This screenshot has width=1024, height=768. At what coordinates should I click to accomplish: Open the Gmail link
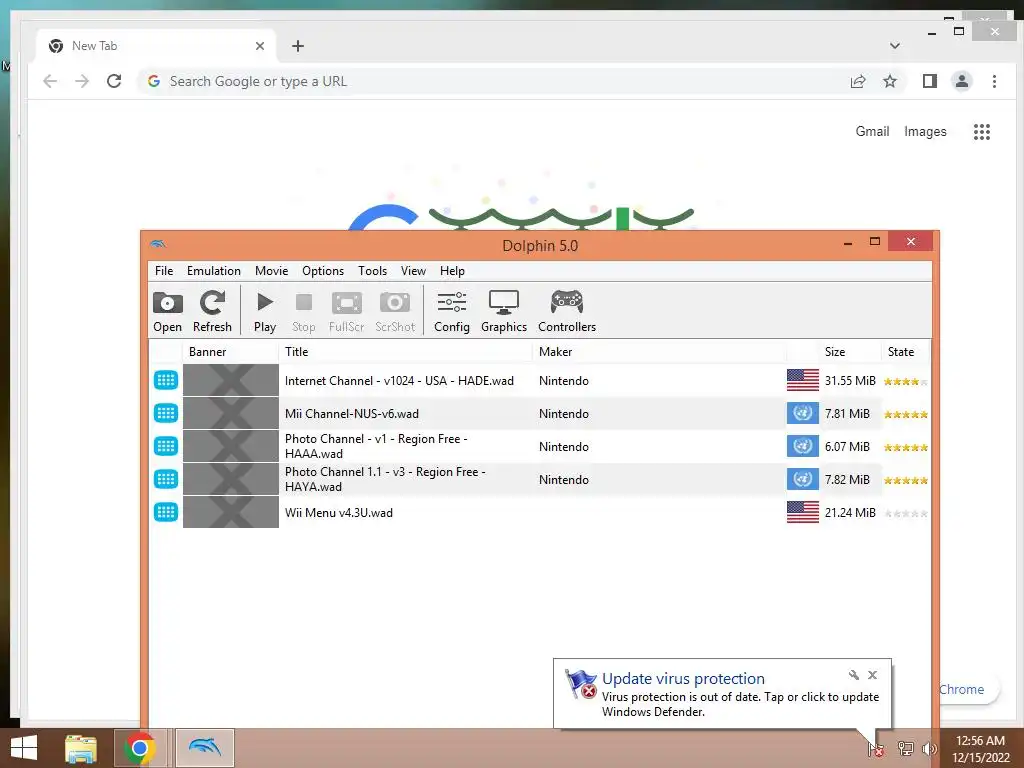click(872, 131)
